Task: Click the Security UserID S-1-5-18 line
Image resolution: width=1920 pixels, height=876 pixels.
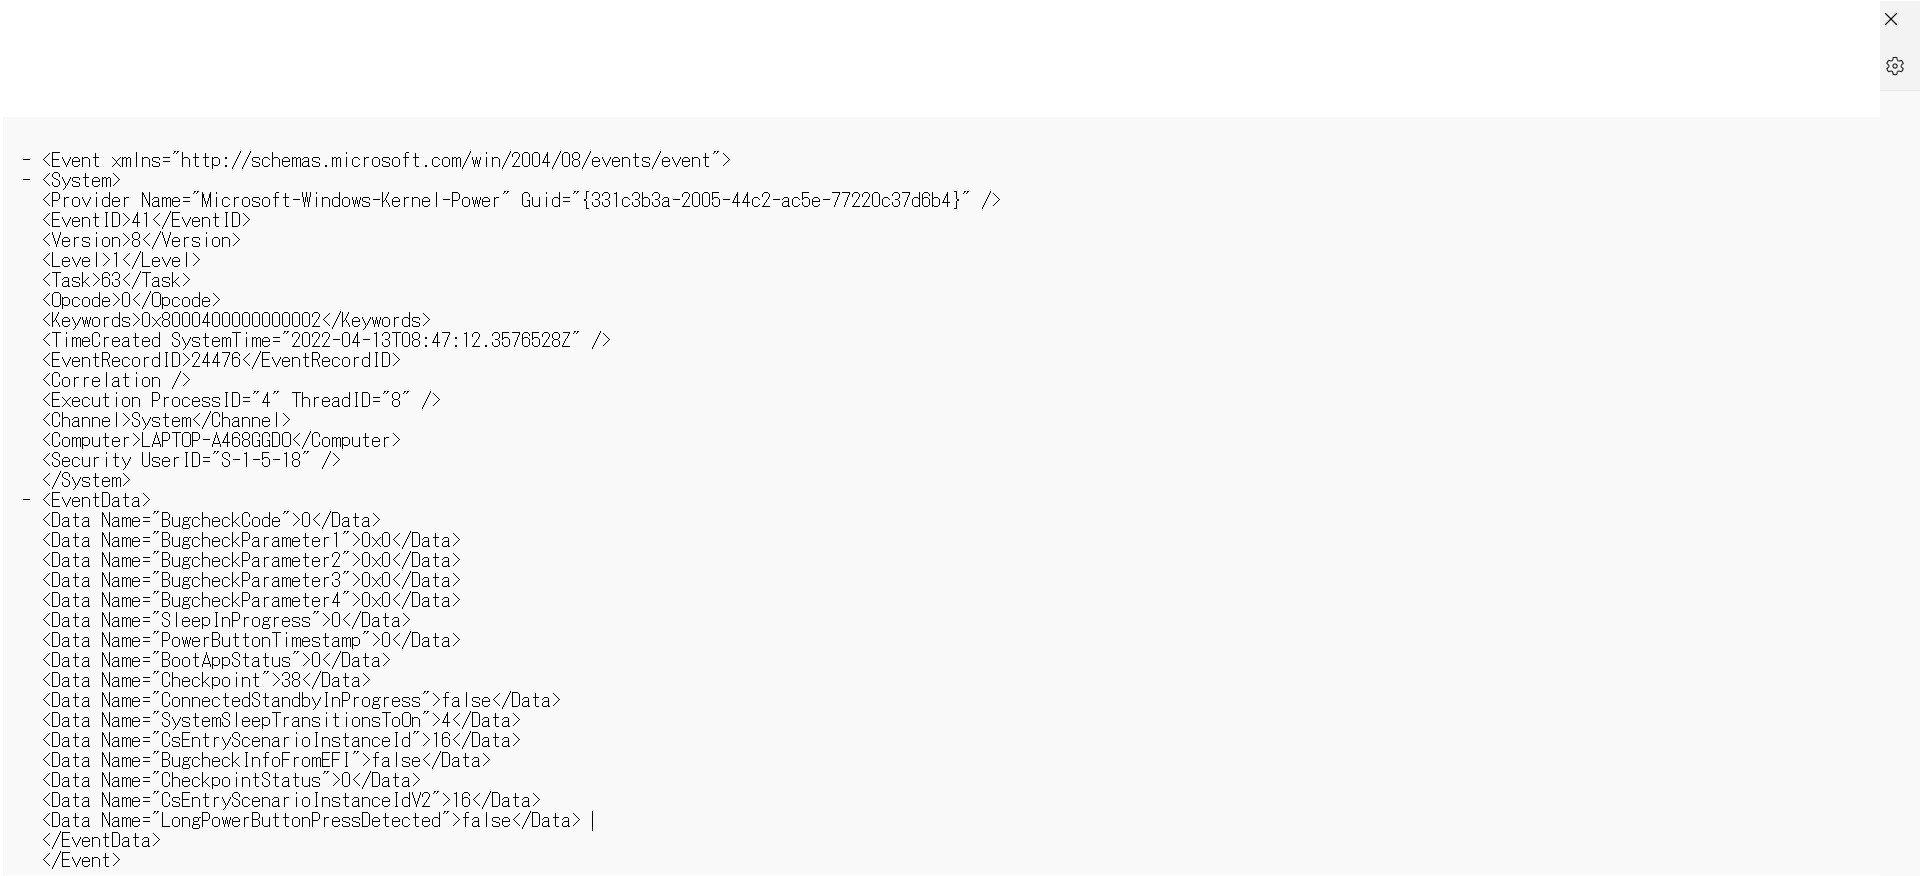Action: 191,460
